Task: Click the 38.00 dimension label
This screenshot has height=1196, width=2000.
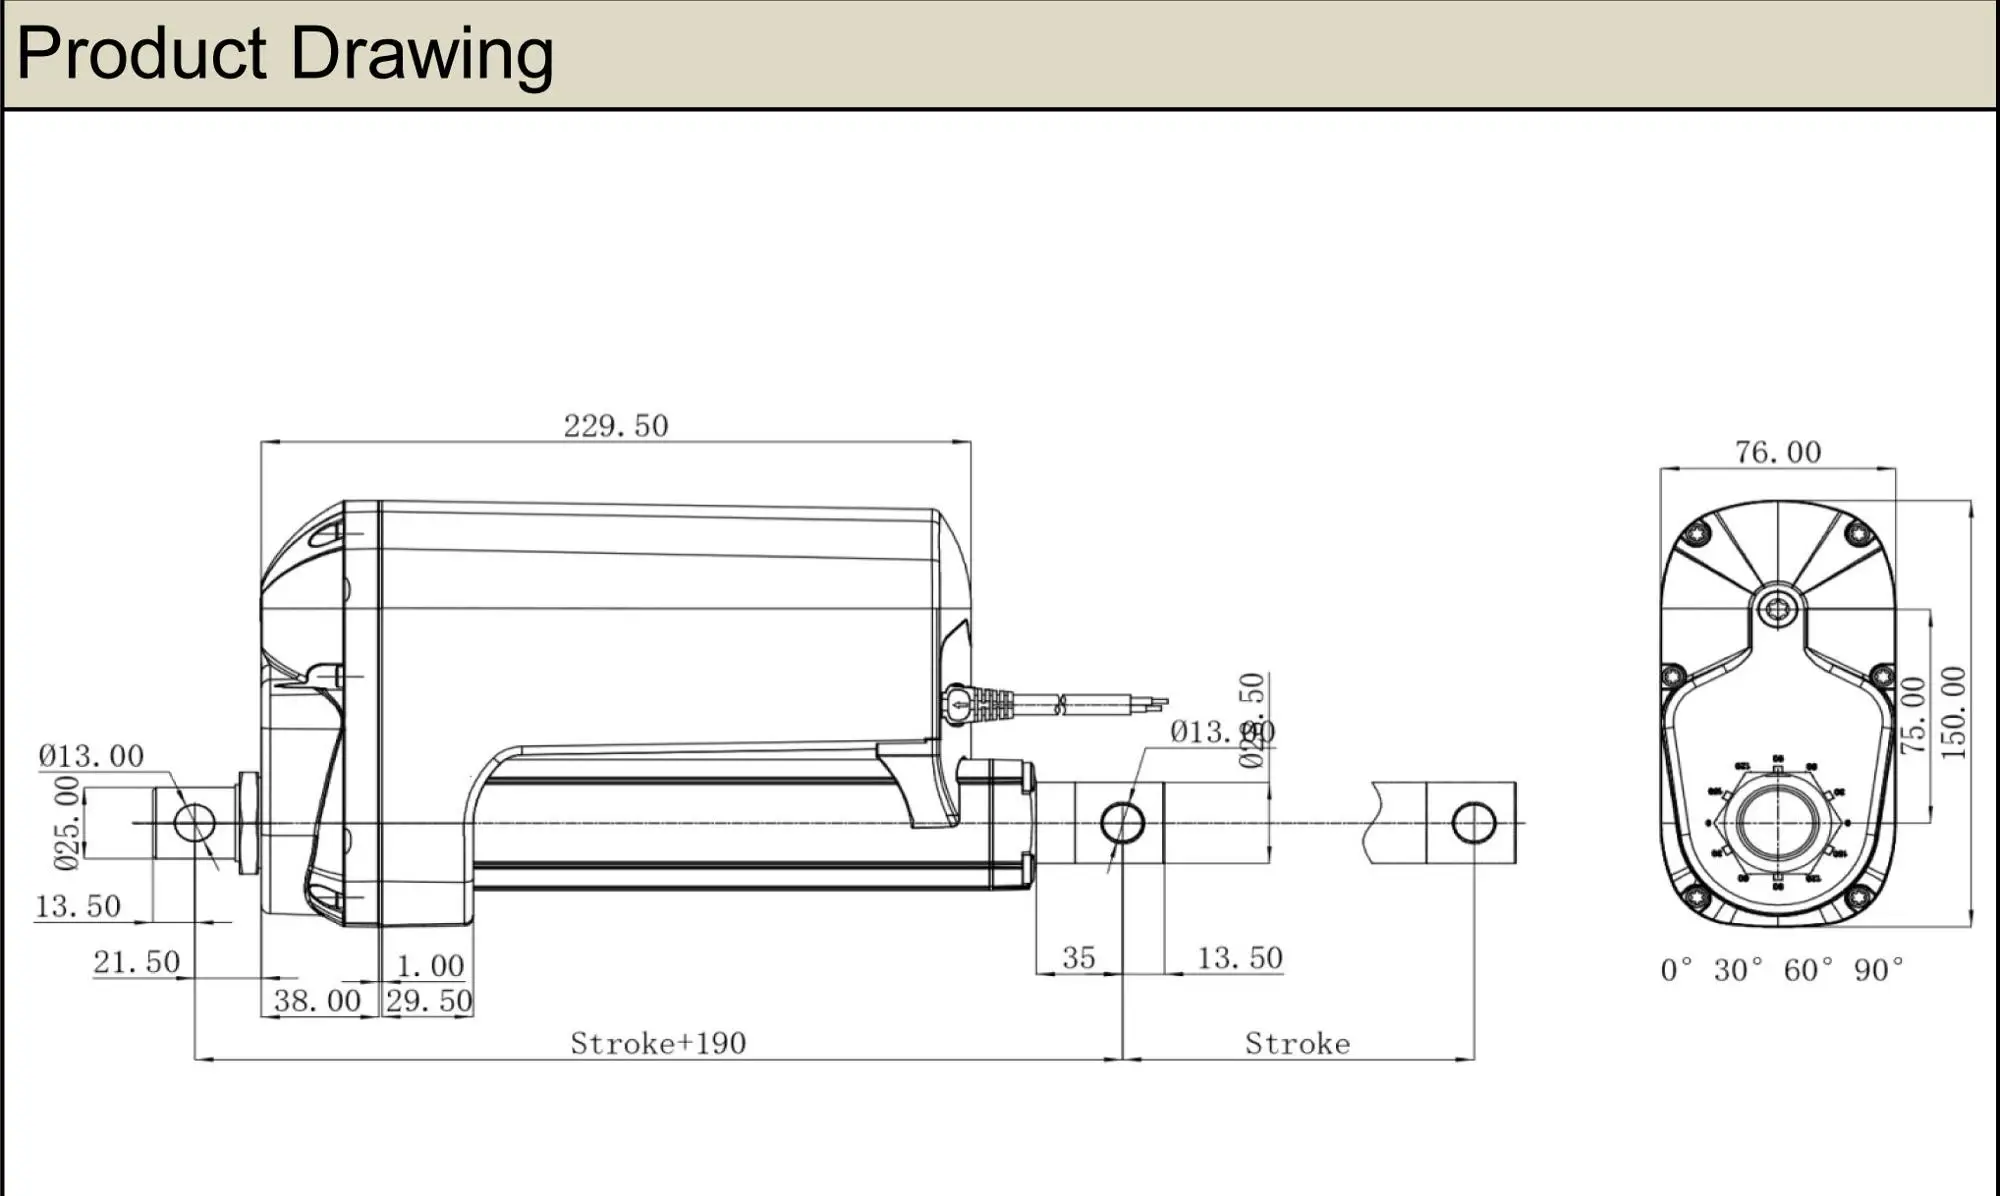Action: click(x=317, y=1000)
